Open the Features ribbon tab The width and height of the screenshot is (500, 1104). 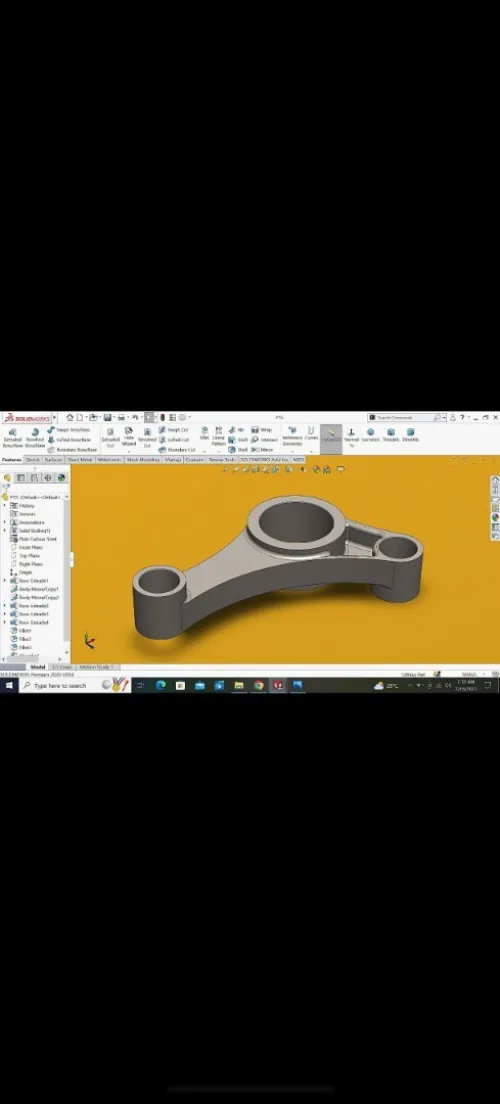12,460
